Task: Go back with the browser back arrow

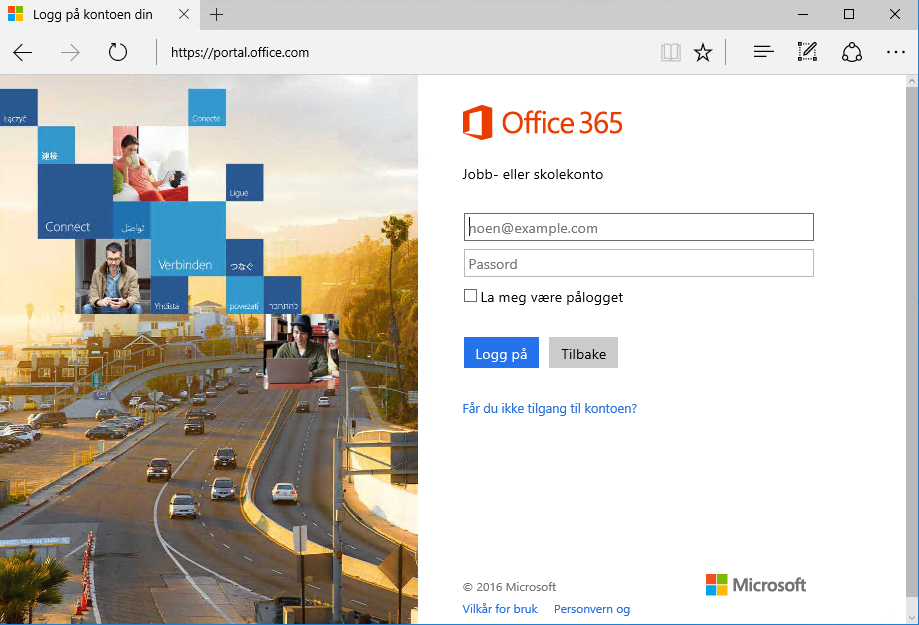Action: [x=23, y=53]
